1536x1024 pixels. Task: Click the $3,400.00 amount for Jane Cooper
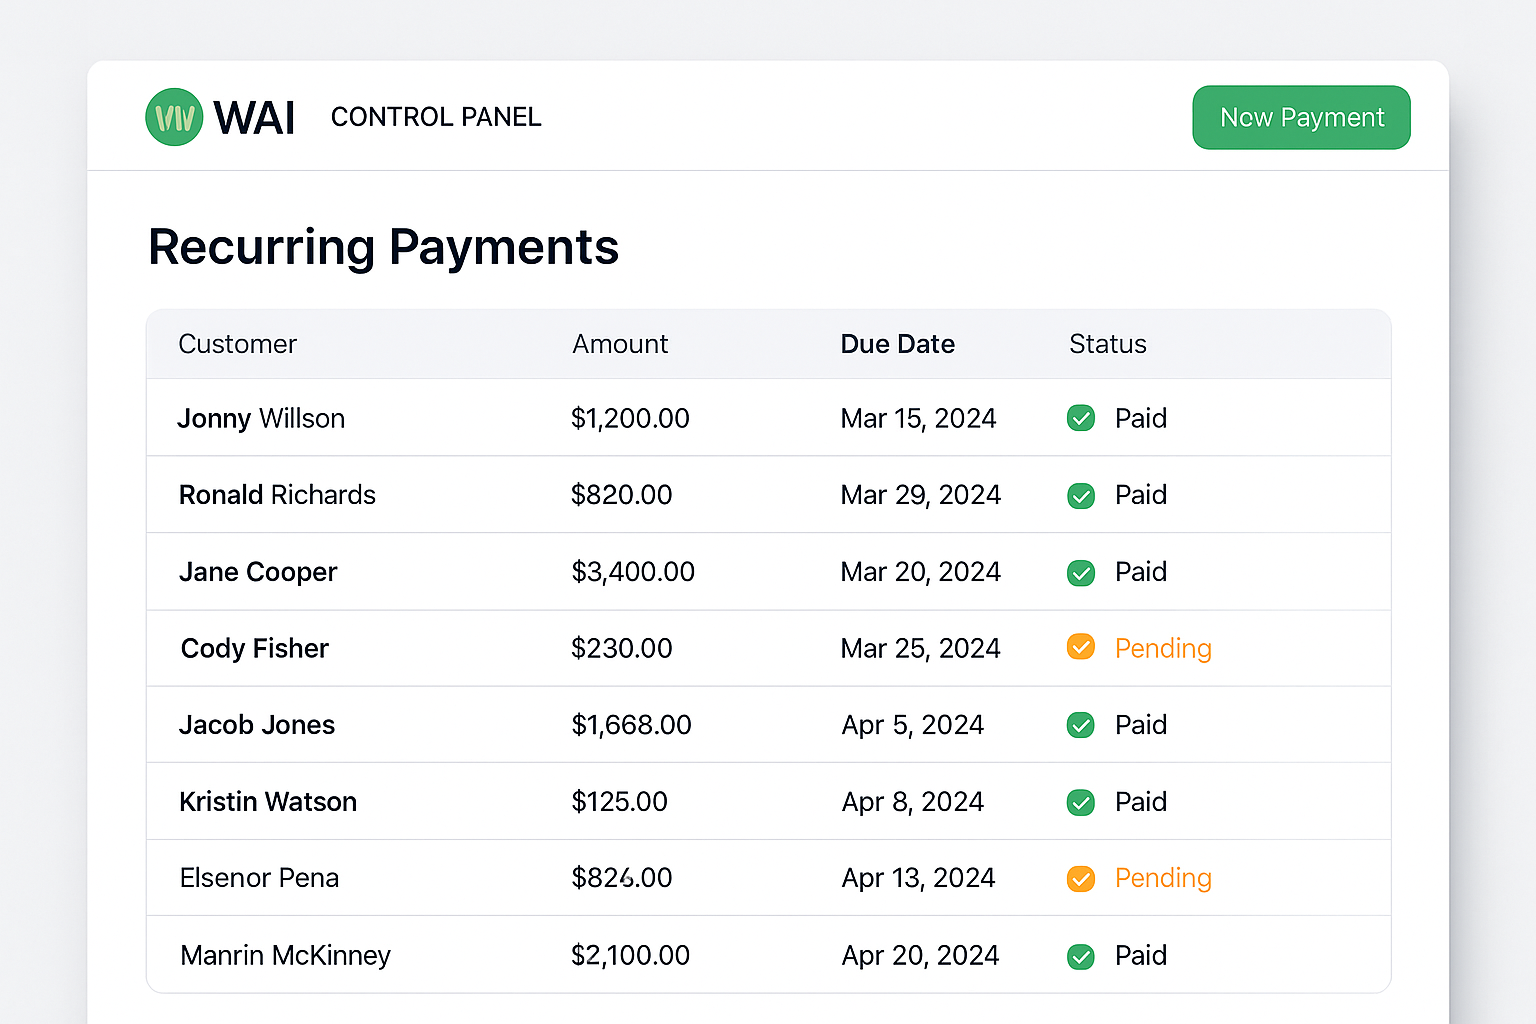click(x=633, y=572)
